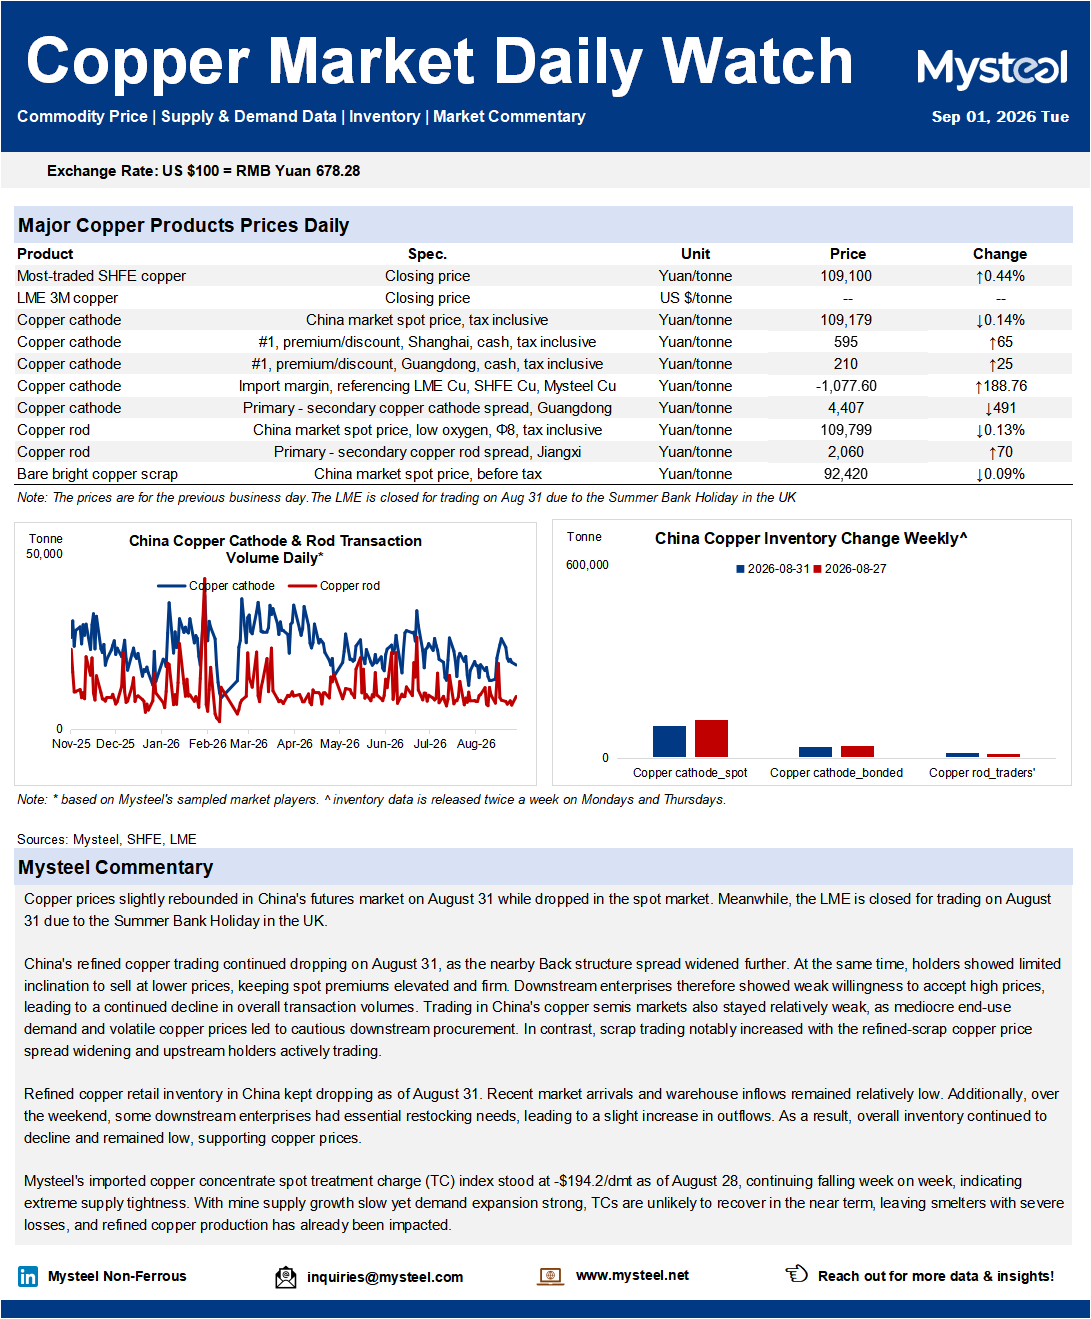This screenshot has width=1091, height=1319.
Task: Click the email envelope icon beside inquiries address
Action: click(x=286, y=1276)
